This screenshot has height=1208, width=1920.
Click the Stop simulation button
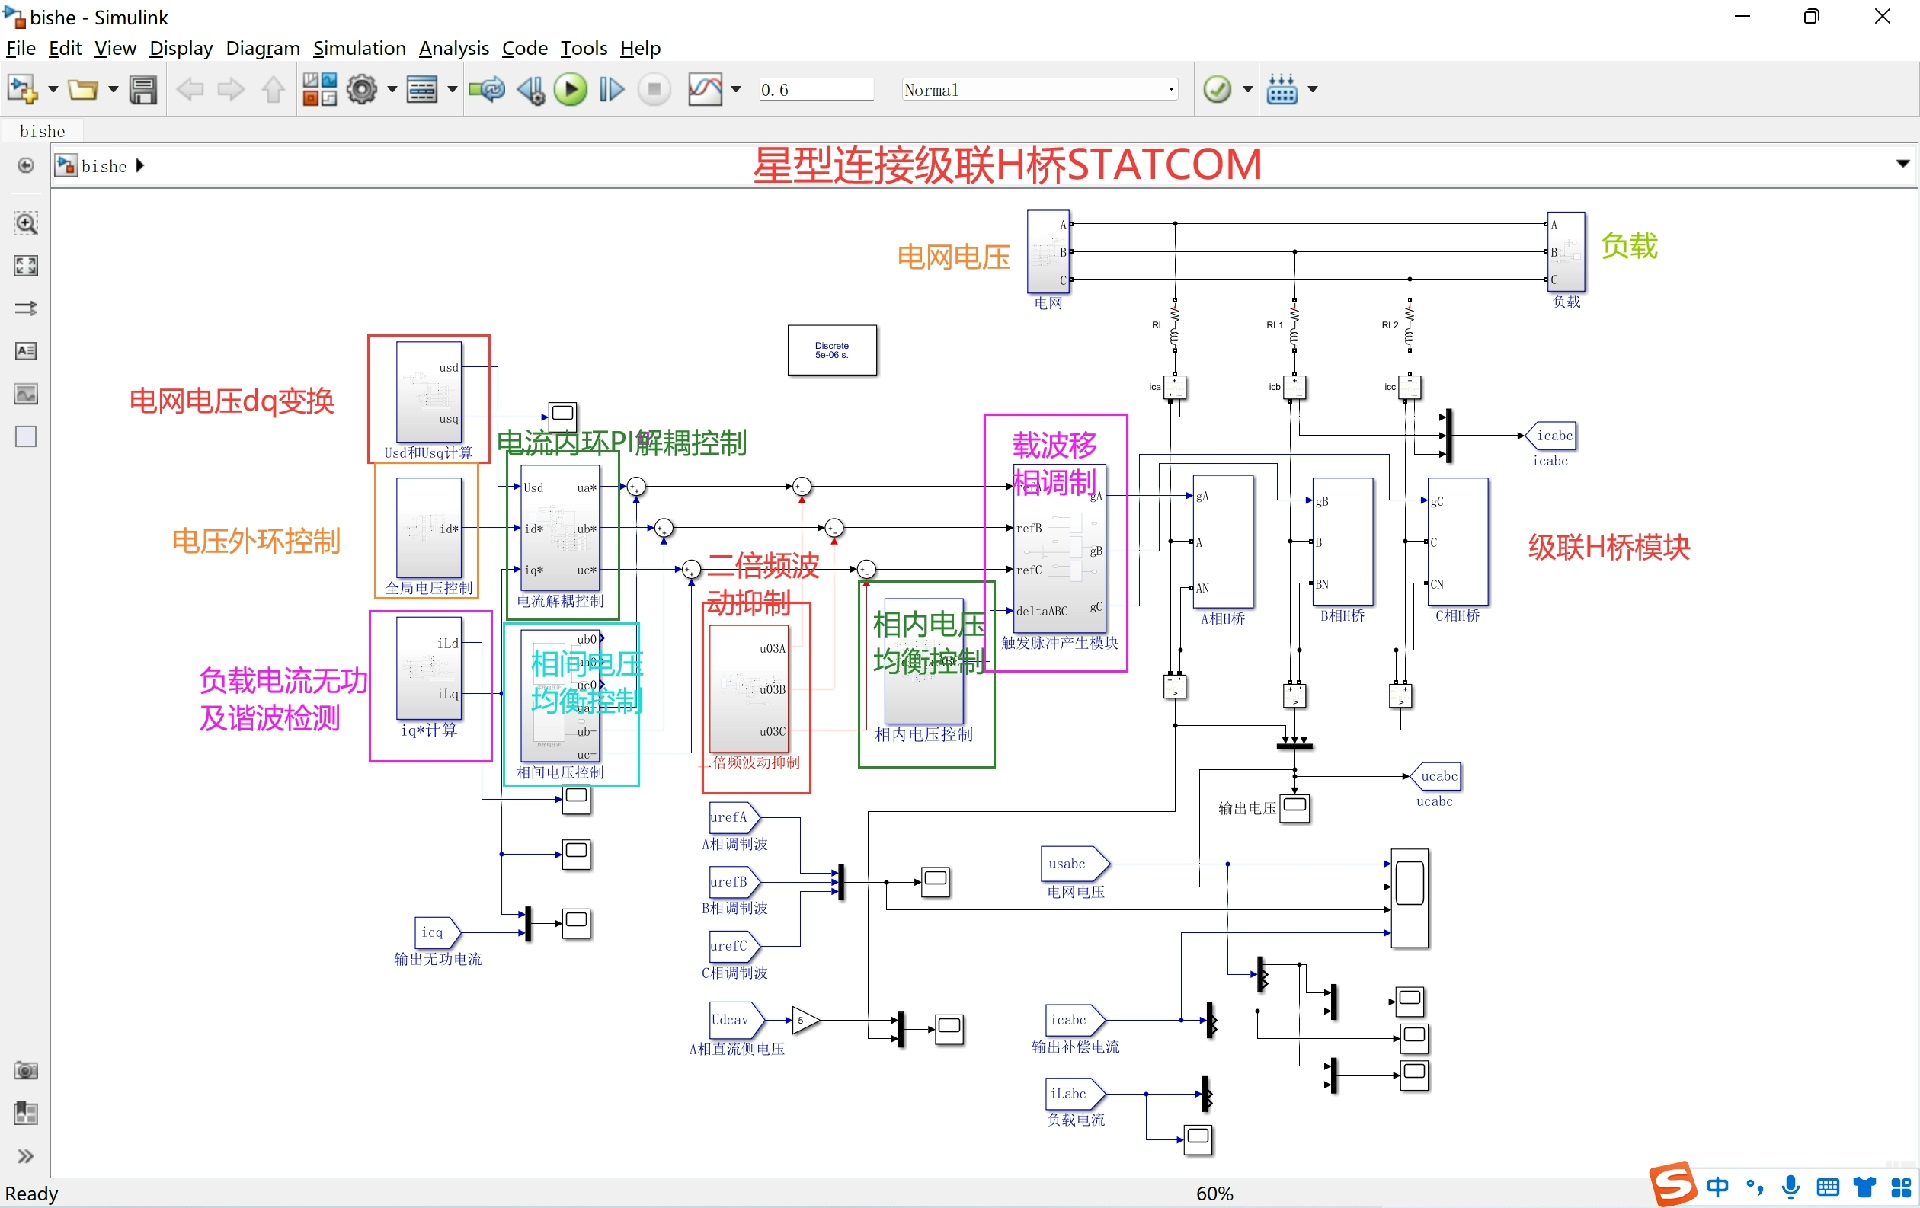pyautogui.click(x=654, y=90)
